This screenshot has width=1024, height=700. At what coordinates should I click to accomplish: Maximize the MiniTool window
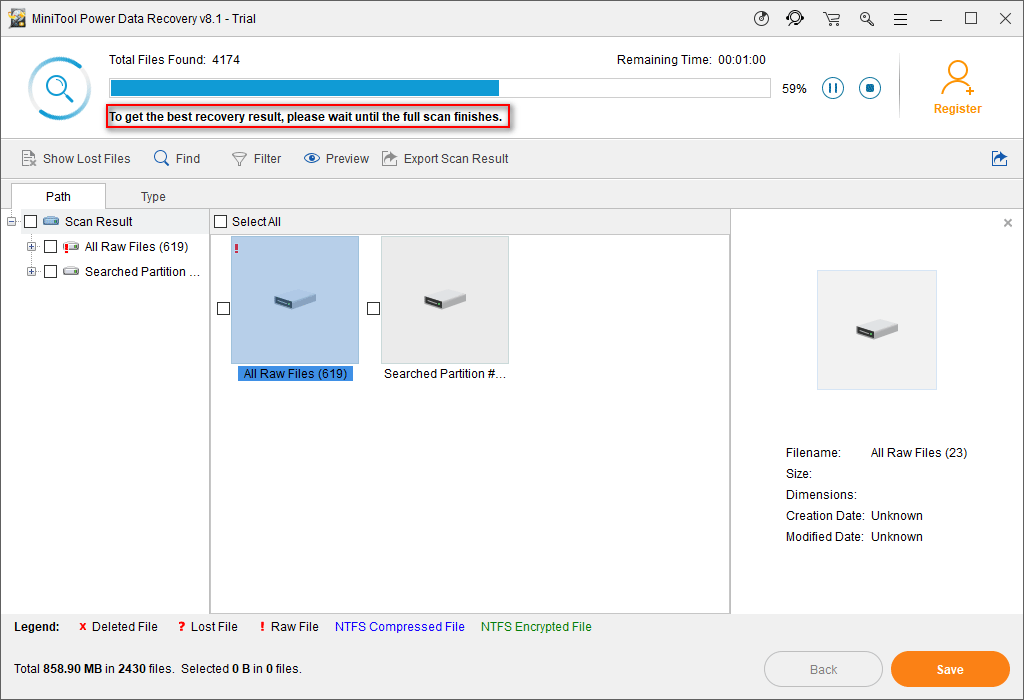click(971, 18)
